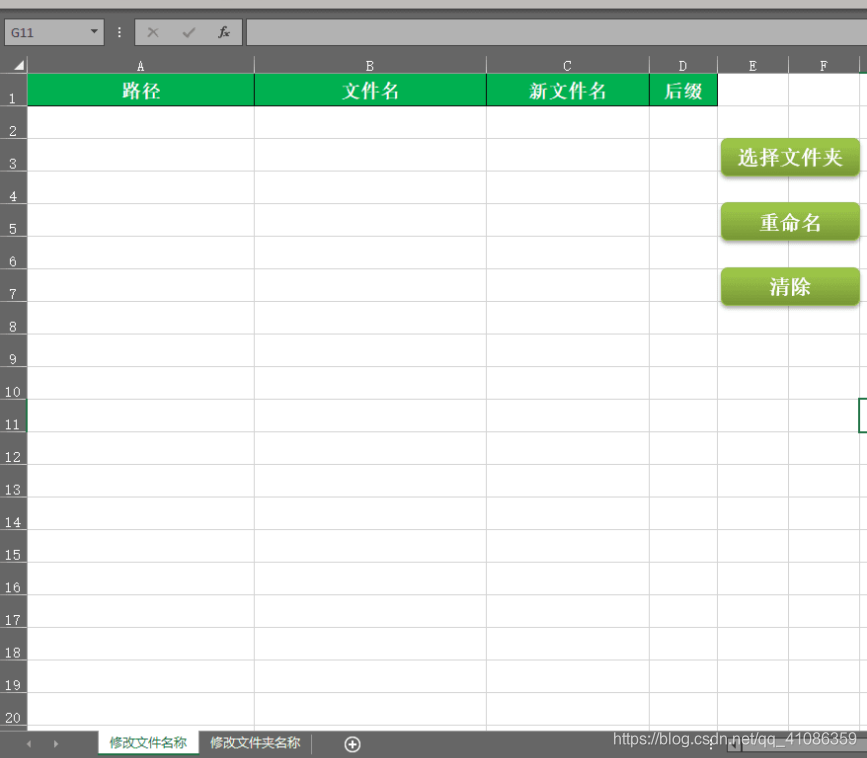Screen dimensions: 867x758
Task: Select row 5 by its row header
Action: pos(13,229)
